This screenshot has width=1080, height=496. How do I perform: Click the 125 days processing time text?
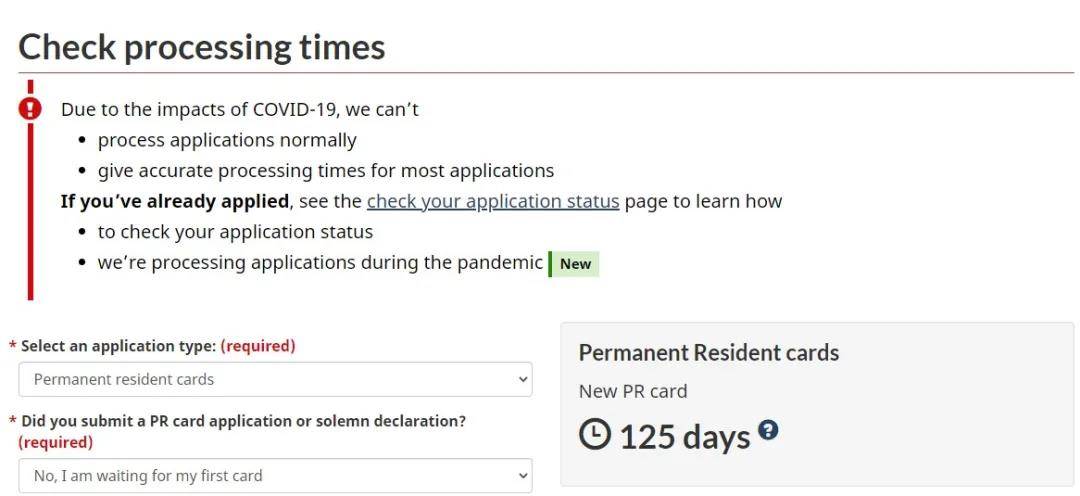click(685, 437)
